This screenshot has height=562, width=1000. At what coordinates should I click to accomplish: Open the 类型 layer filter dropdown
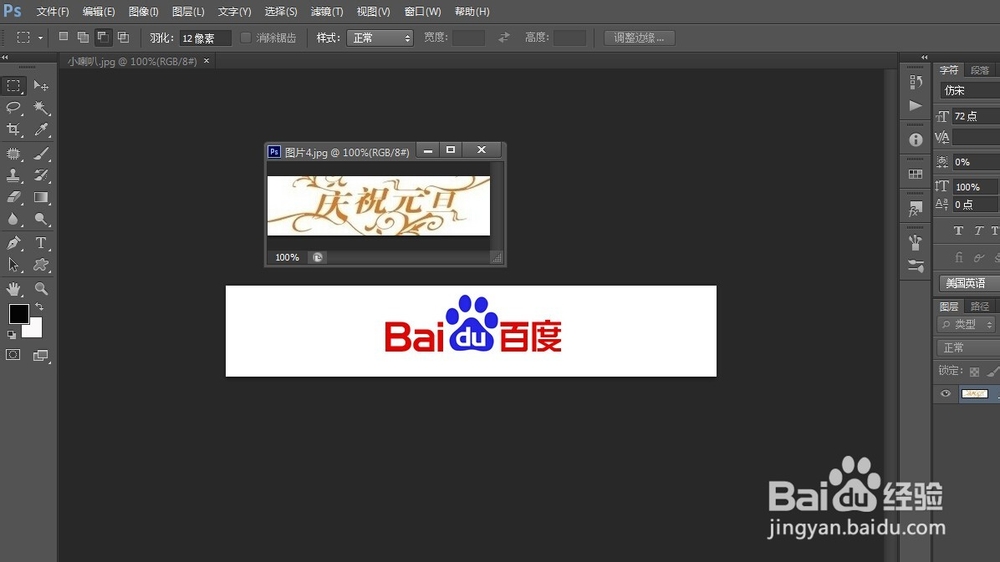click(x=966, y=325)
